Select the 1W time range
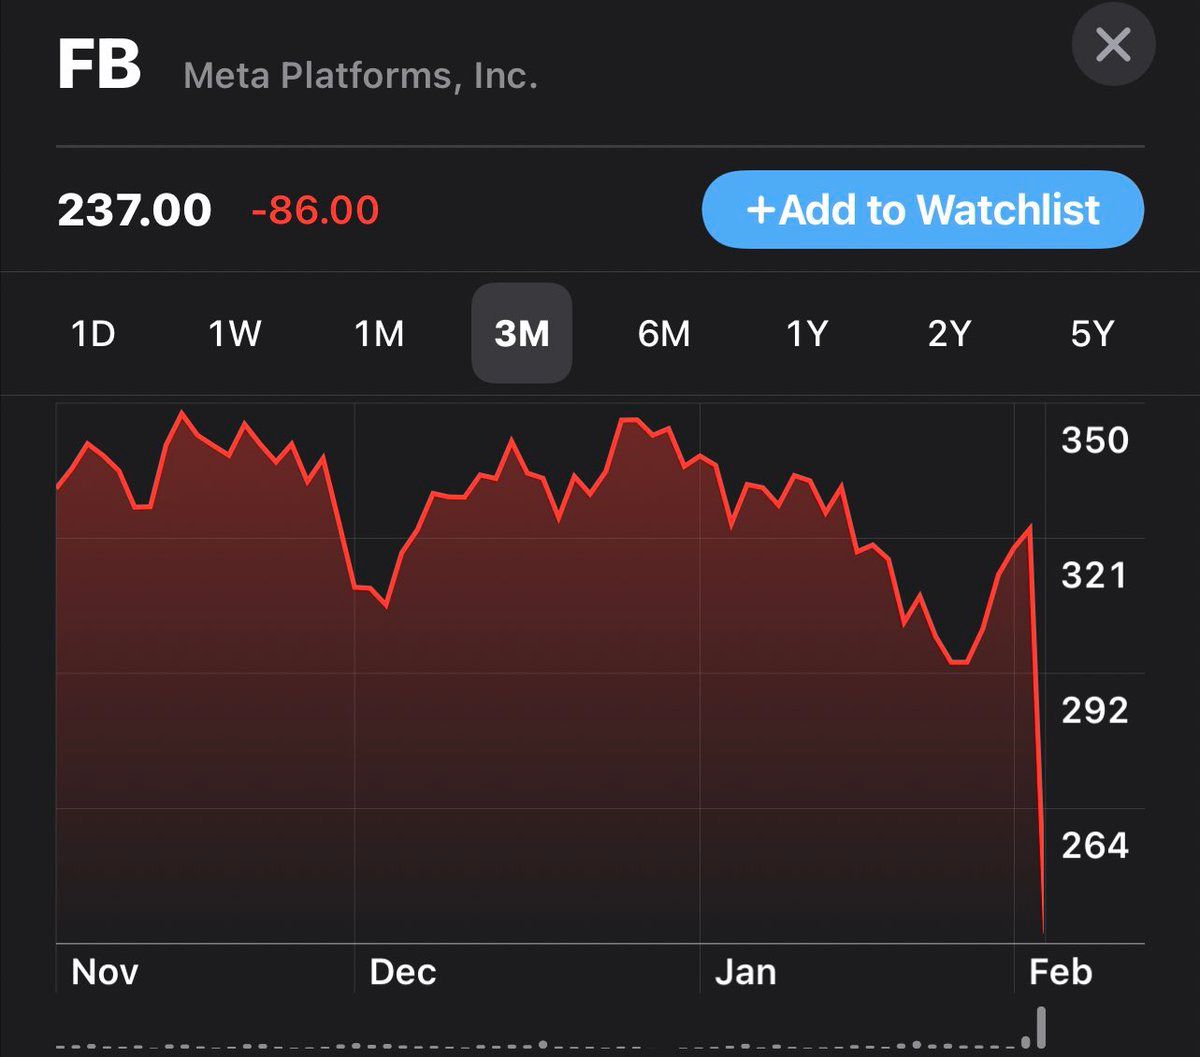The image size is (1200, 1057). [x=235, y=334]
